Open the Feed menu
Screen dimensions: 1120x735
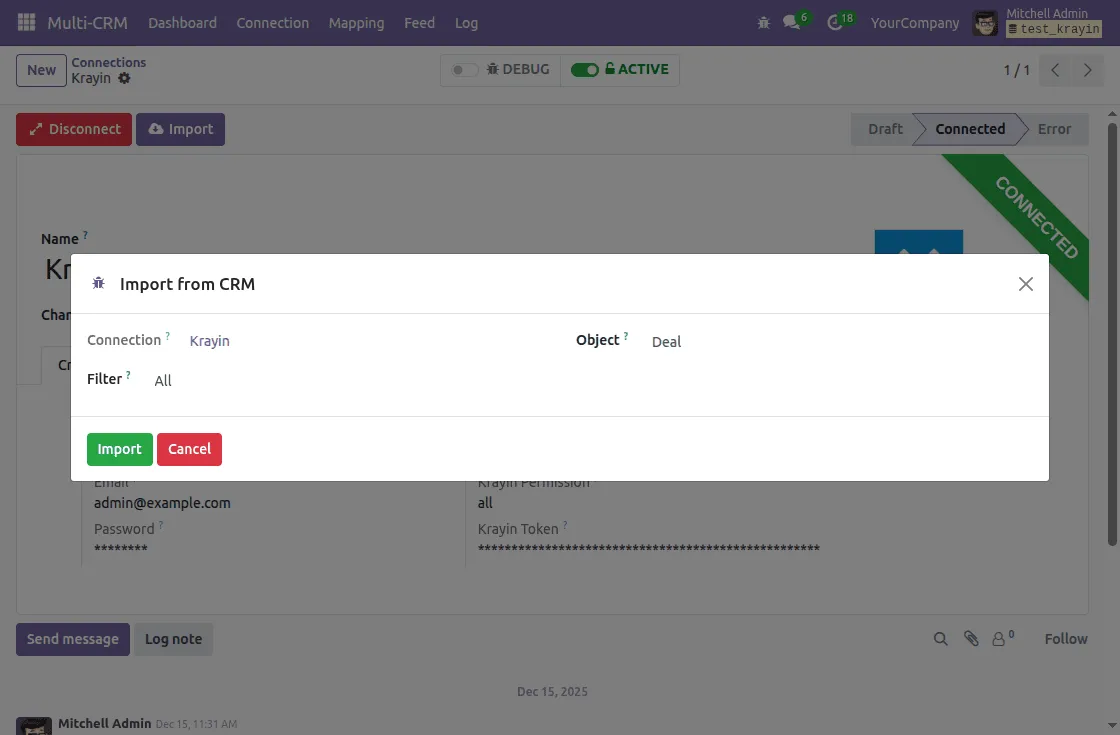tap(419, 23)
